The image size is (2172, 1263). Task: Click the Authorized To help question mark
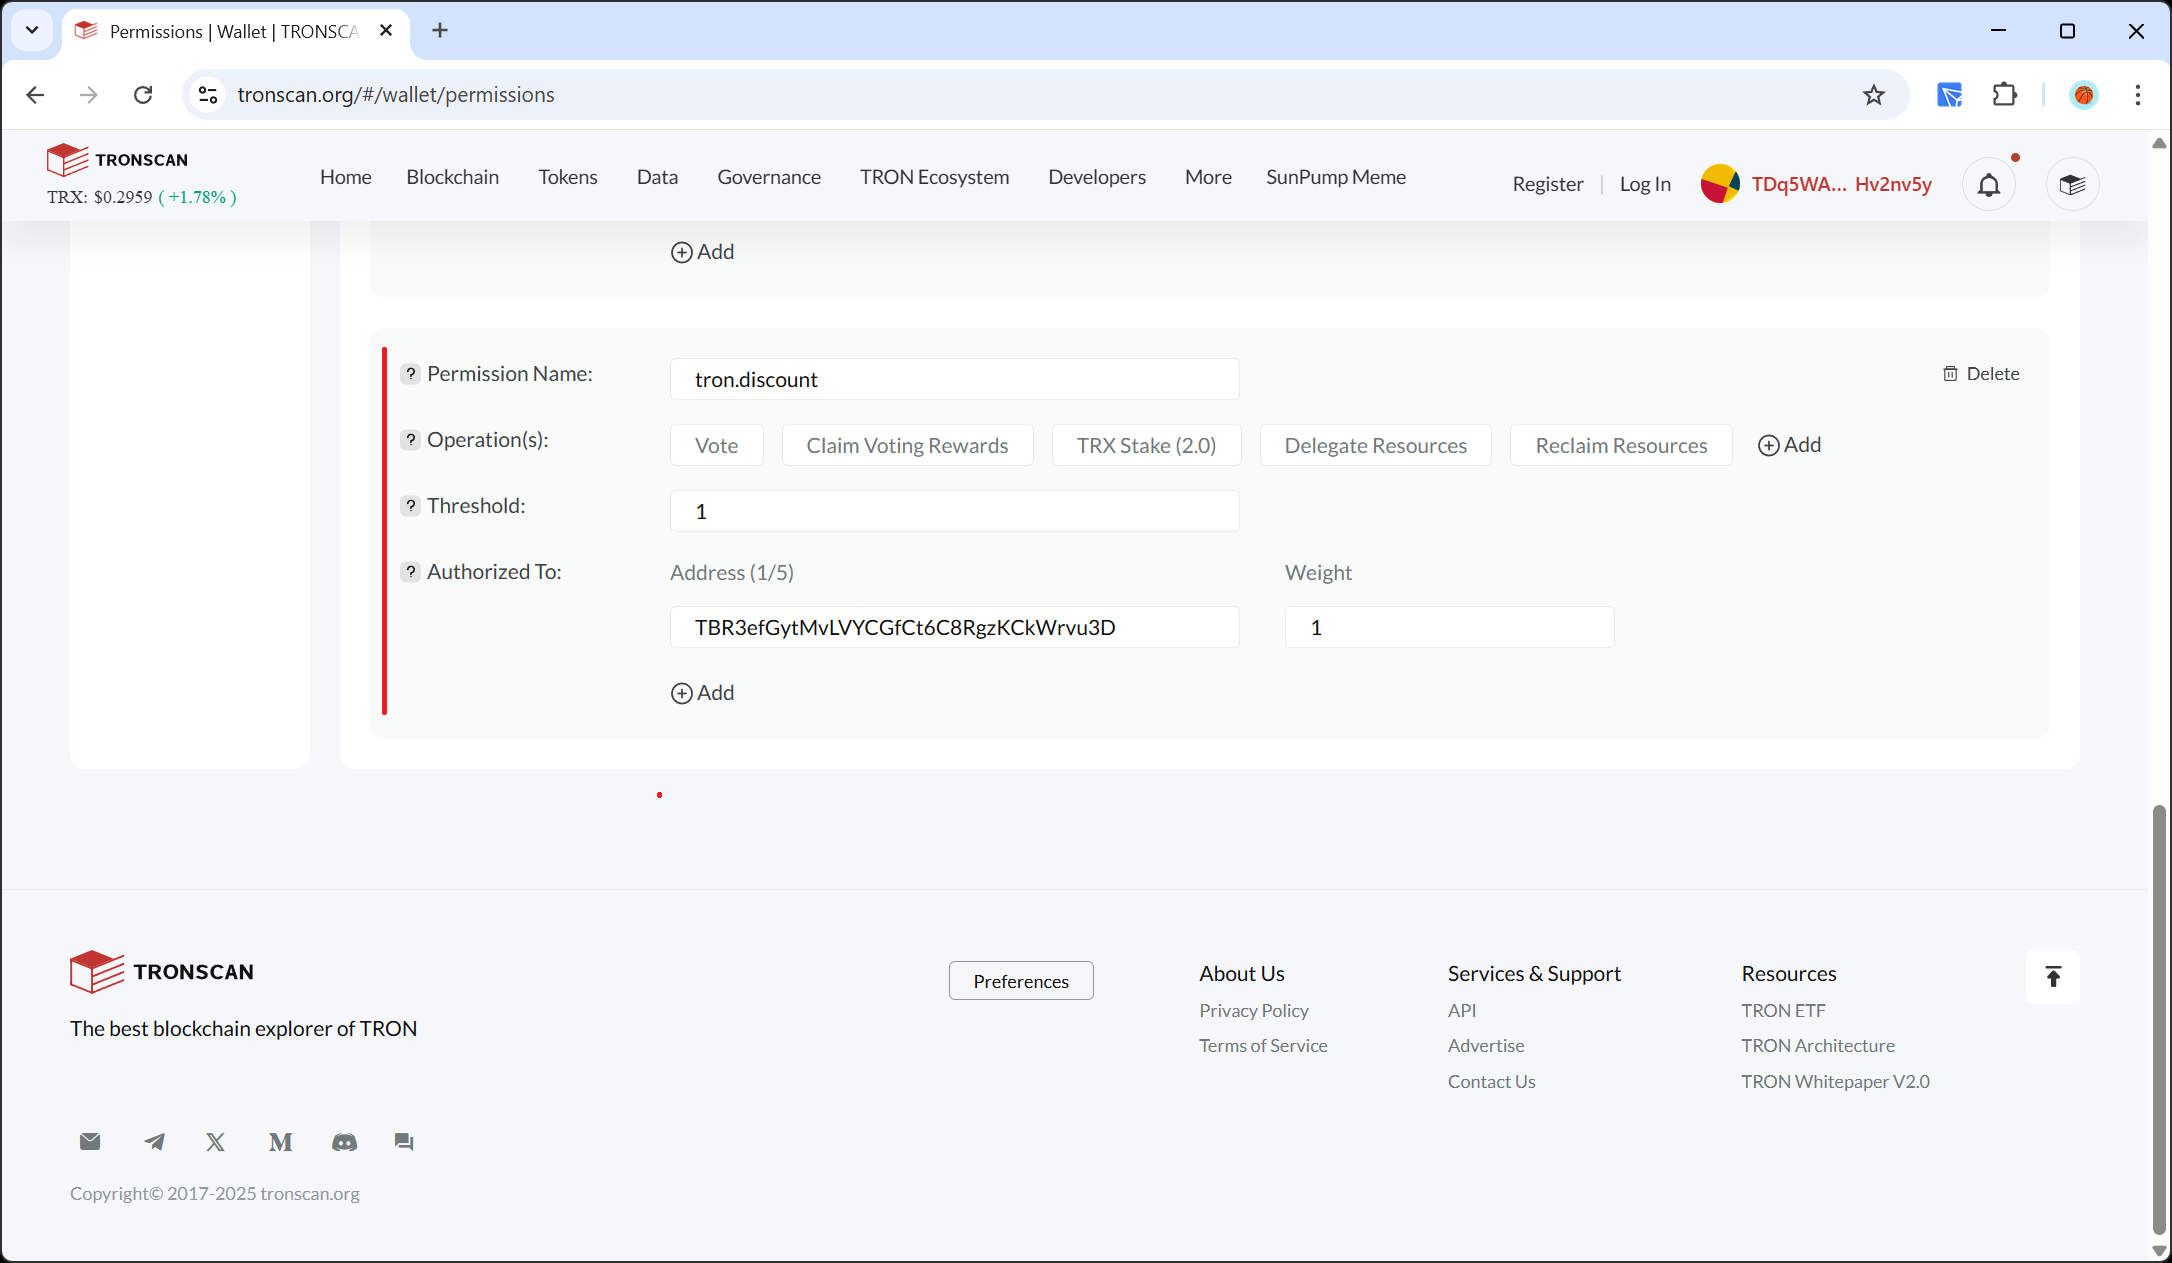coord(410,572)
